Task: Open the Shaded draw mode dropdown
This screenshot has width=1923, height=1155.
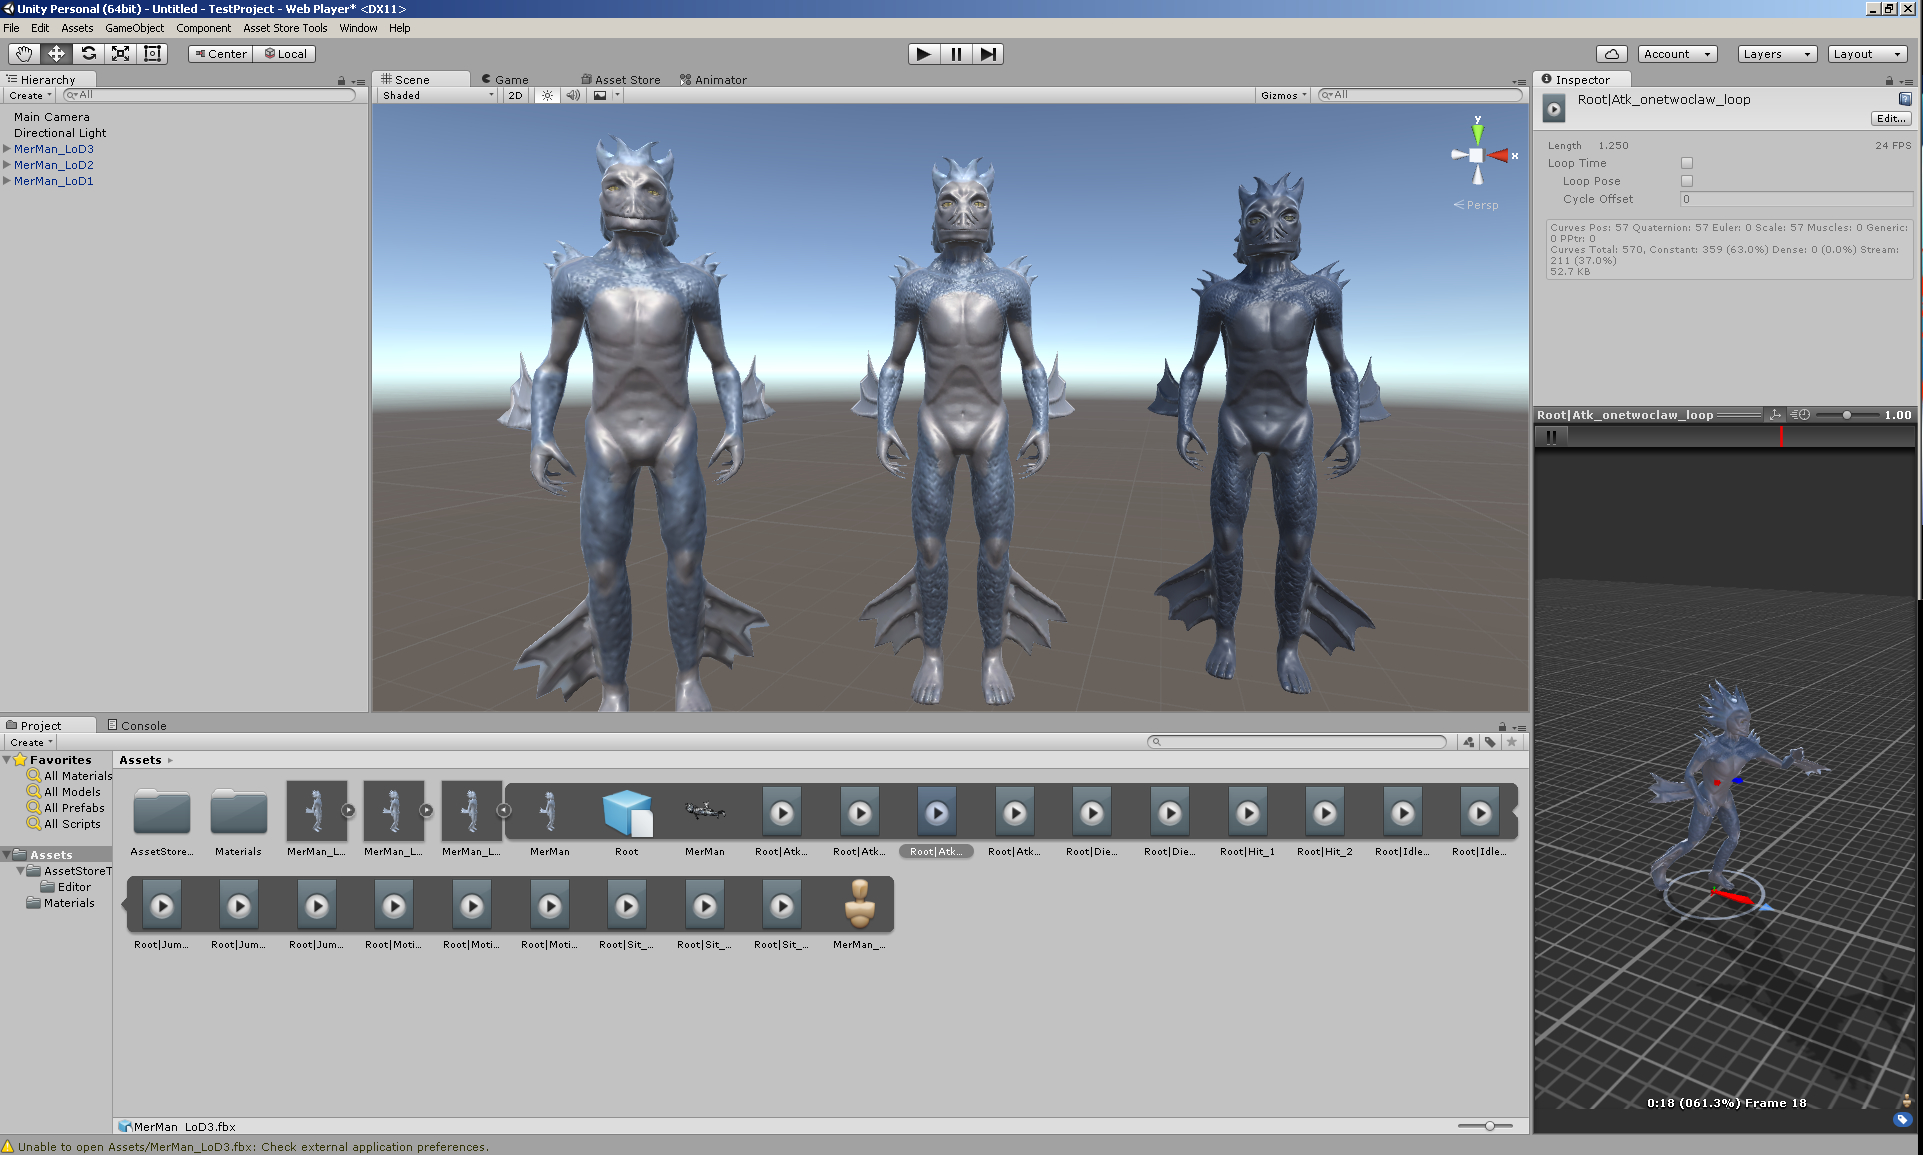Action: coord(435,95)
